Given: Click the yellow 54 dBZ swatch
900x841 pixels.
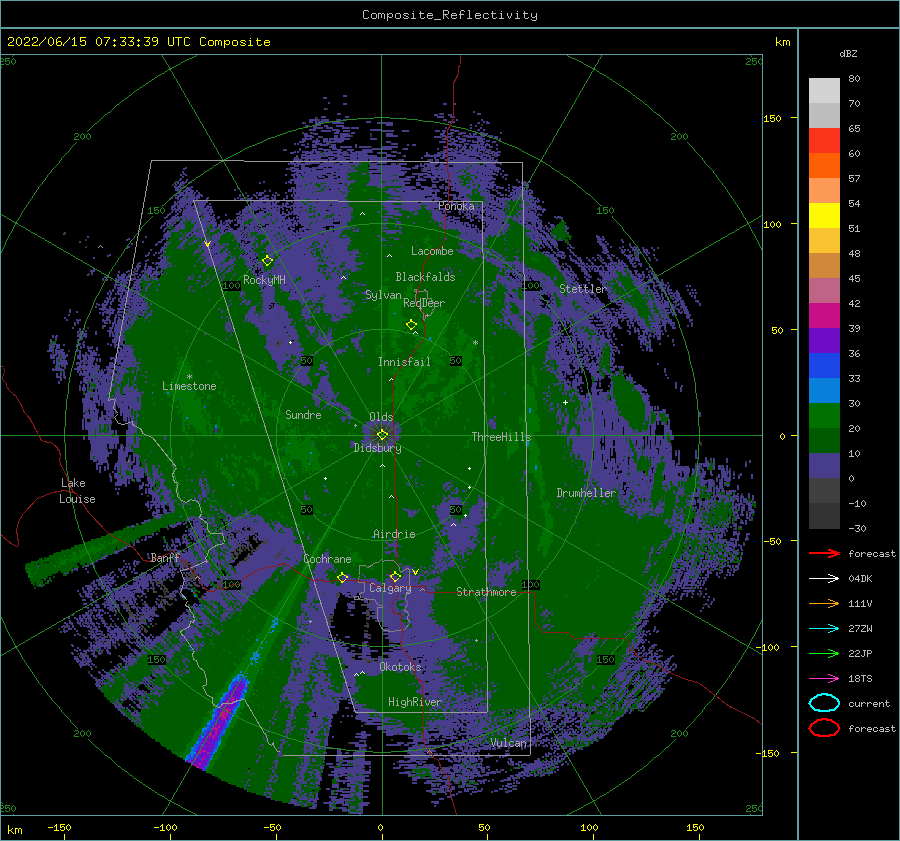Looking at the screenshot, I should click(x=824, y=215).
